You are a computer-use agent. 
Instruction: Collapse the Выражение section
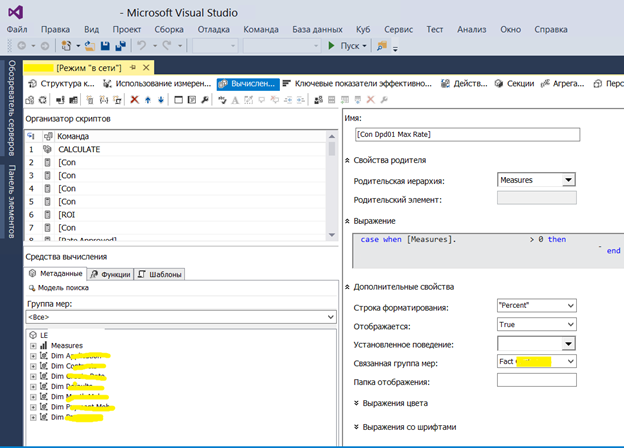347,221
